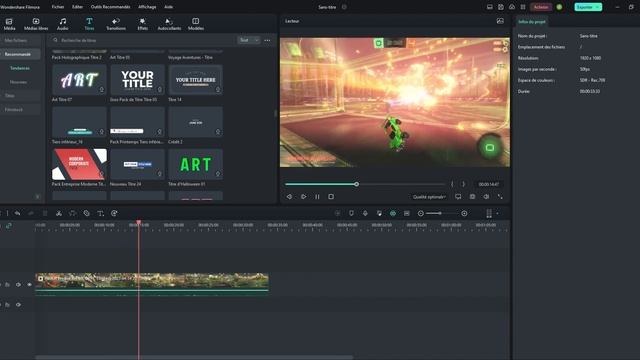
Task: Open the Audio tab
Action: [62, 24]
